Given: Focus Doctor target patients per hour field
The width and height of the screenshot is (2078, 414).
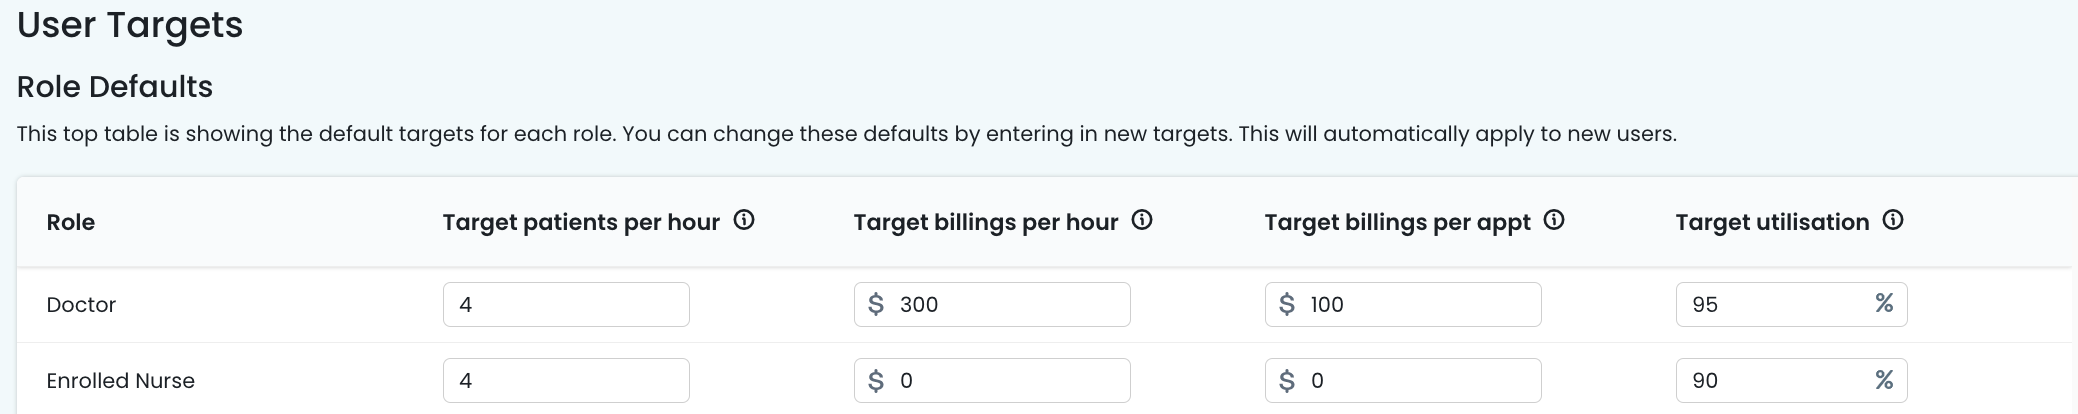Looking at the screenshot, I should [x=566, y=304].
